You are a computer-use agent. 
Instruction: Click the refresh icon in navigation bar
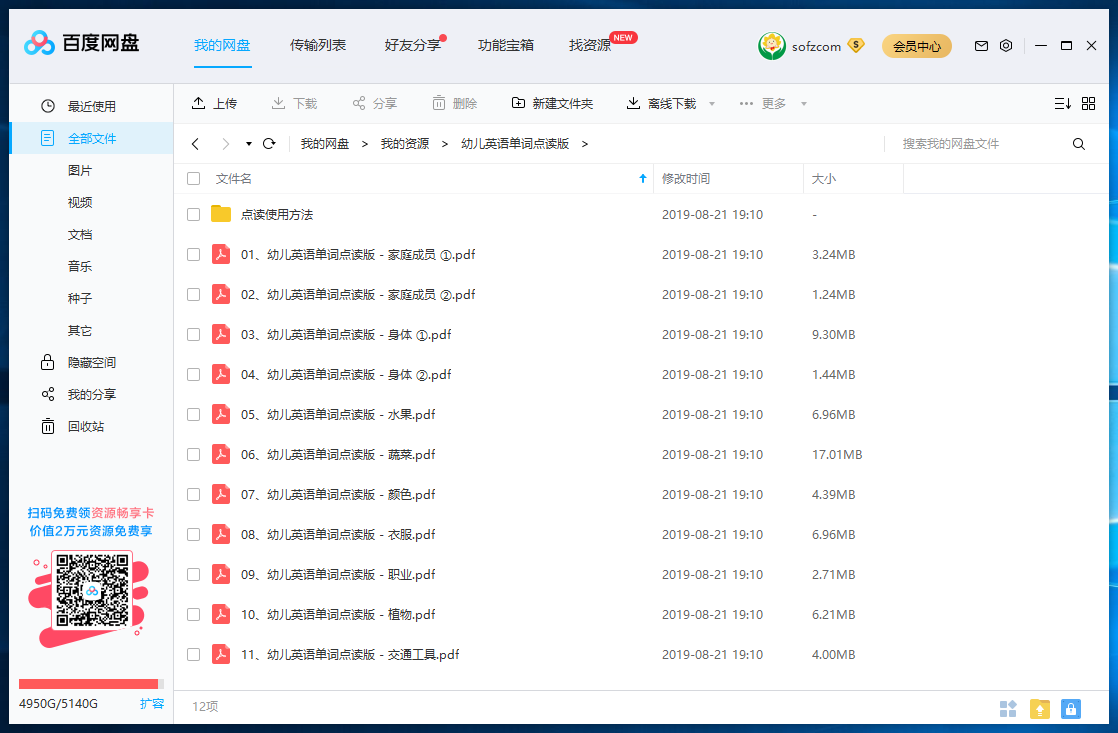[x=269, y=144]
